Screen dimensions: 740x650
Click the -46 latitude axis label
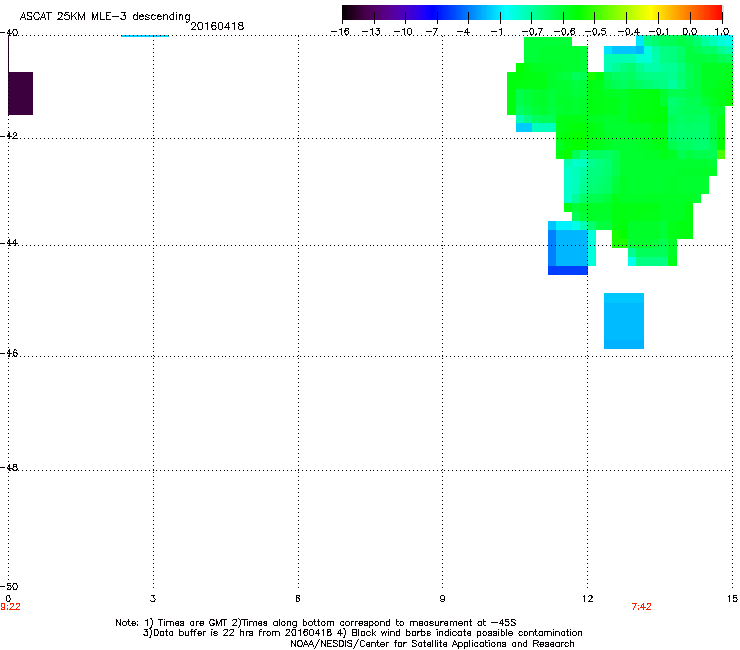pyautogui.click(x=9, y=353)
